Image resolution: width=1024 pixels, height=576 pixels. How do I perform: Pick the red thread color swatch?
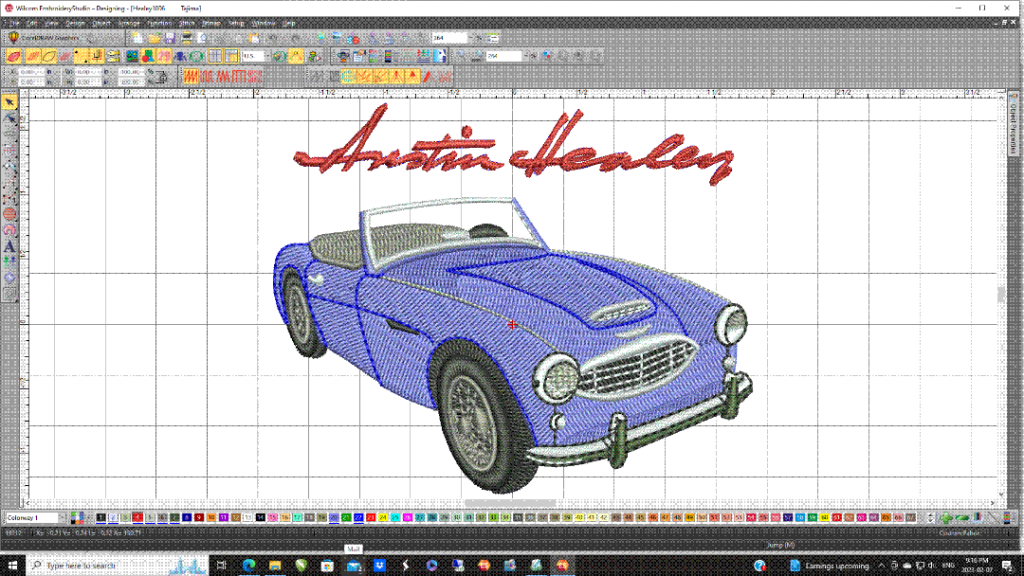click(137, 517)
